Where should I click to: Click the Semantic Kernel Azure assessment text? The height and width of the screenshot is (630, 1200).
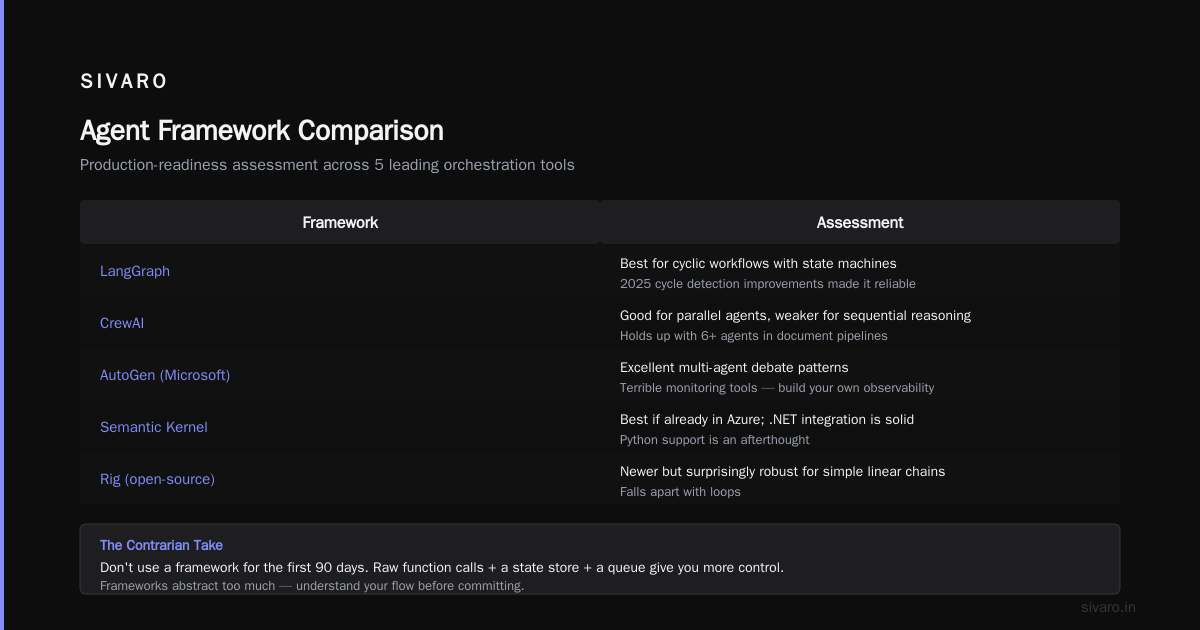[x=767, y=420]
